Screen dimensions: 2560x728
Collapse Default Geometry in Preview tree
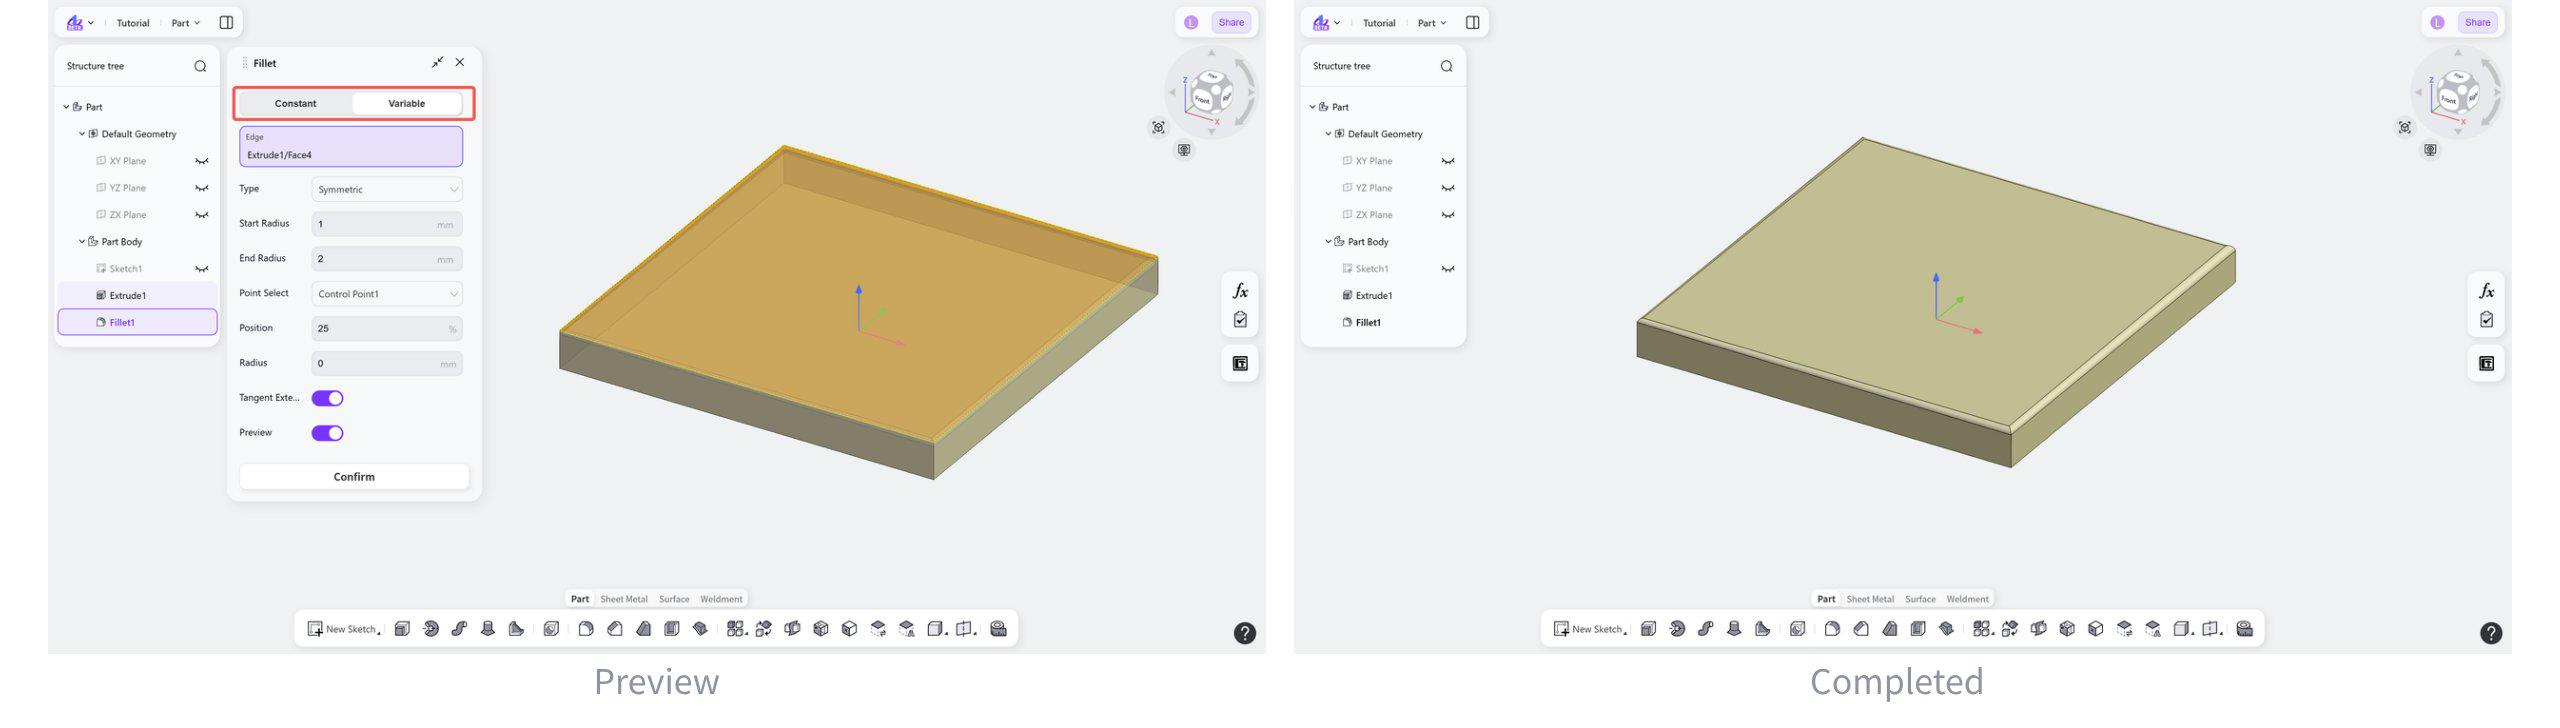(x=82, y=134)
